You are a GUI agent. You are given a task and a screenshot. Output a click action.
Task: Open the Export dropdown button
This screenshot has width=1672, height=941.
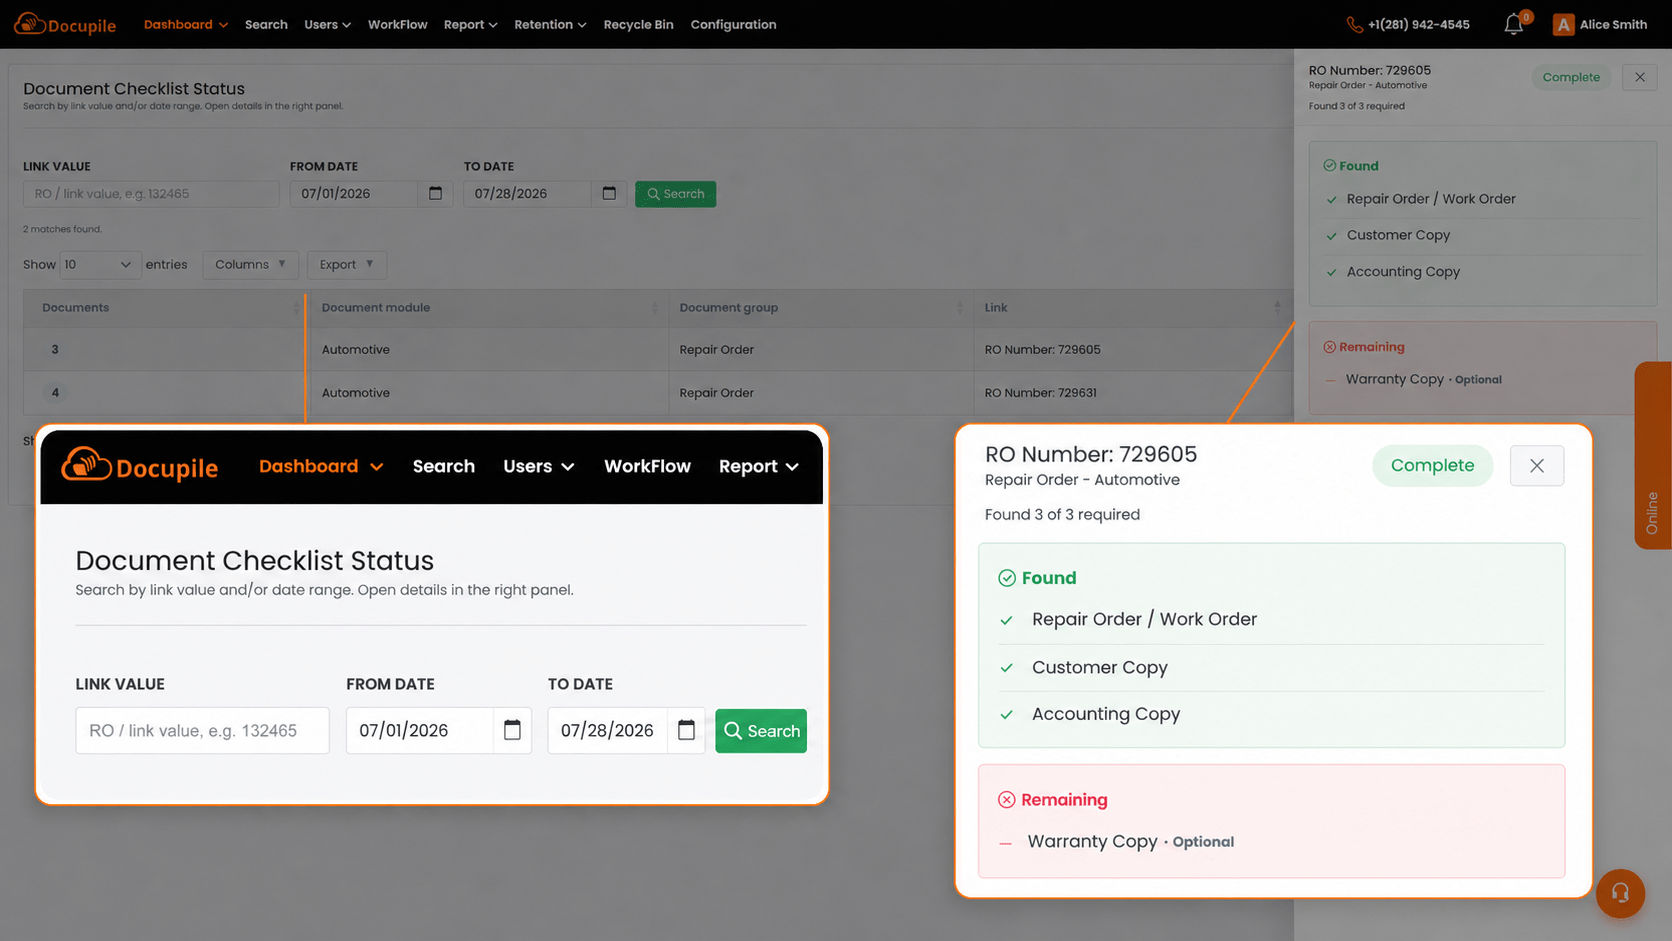[346, 265]
